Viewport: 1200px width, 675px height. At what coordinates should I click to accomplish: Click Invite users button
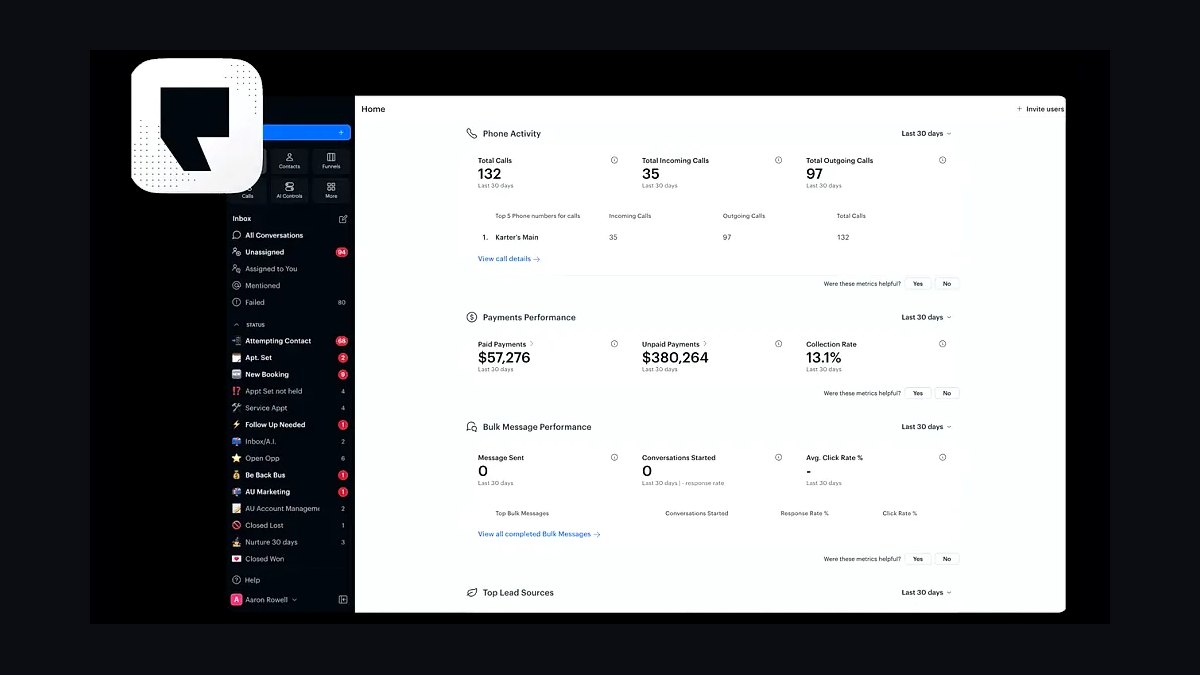1040,109
